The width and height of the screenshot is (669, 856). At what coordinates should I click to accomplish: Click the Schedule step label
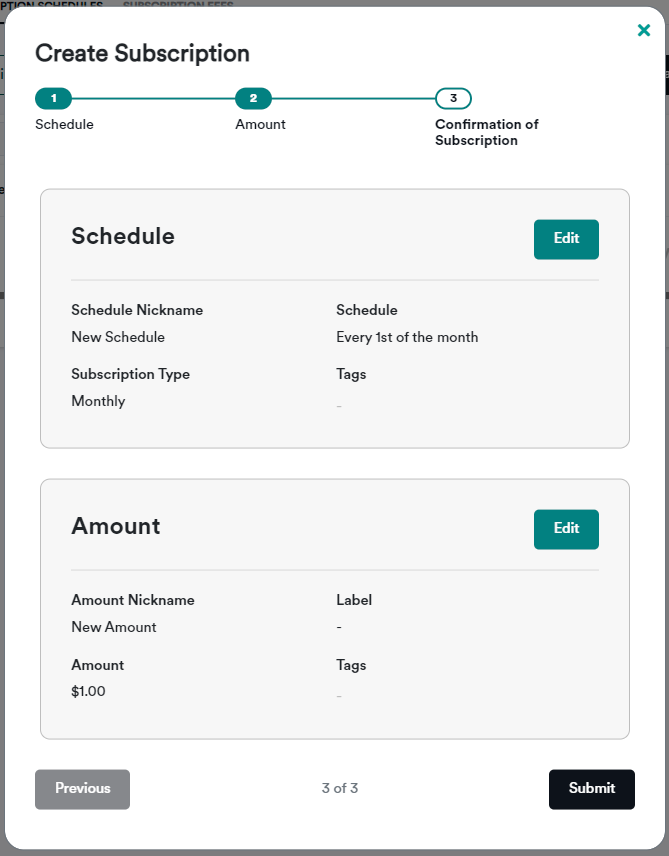tap(64, 124)
